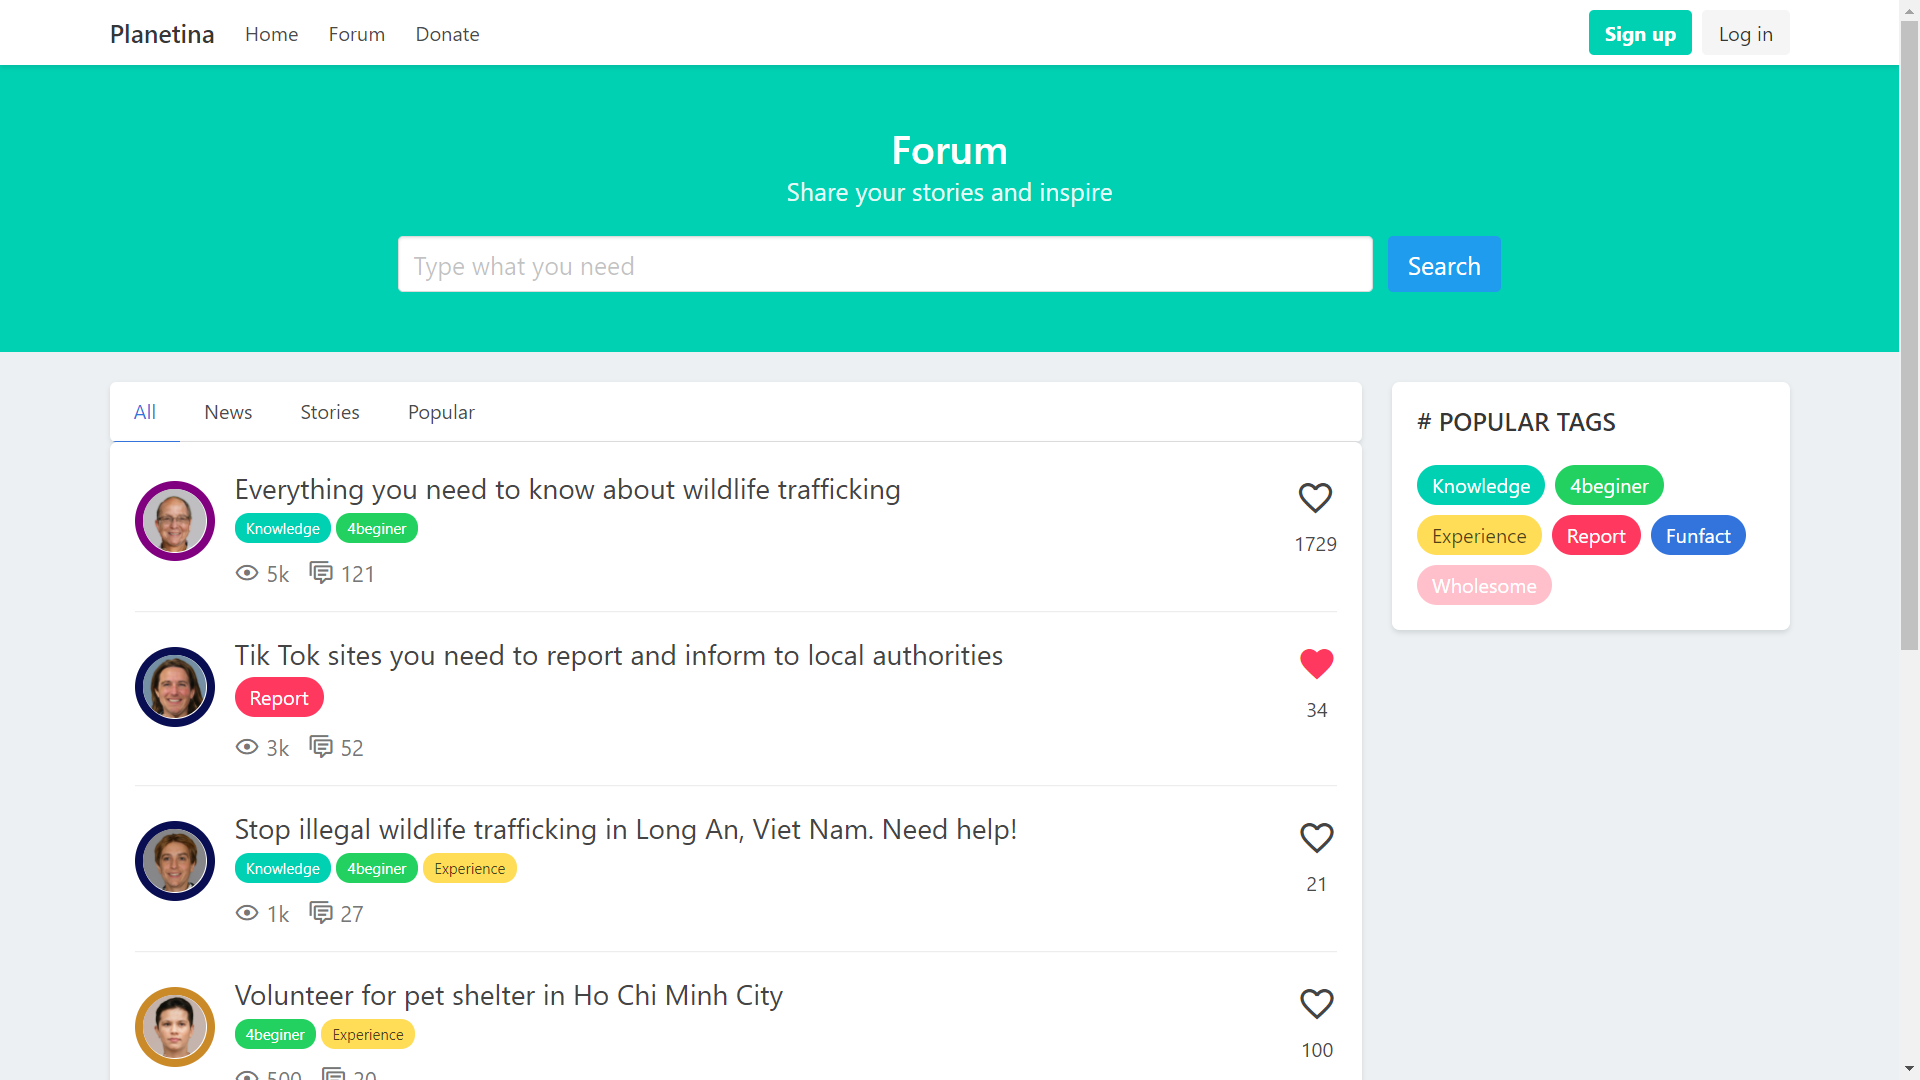Click the forum search input field
Viewport: 1920px width, 1080px height.
point(884,265)
